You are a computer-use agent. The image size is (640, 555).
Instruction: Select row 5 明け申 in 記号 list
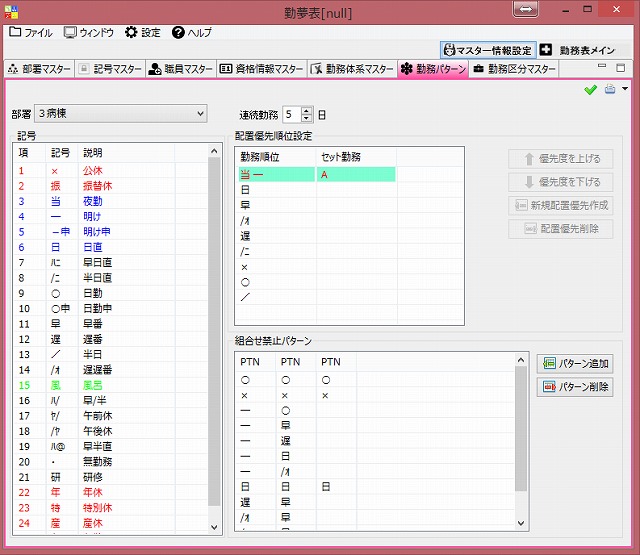coord(110,232)
